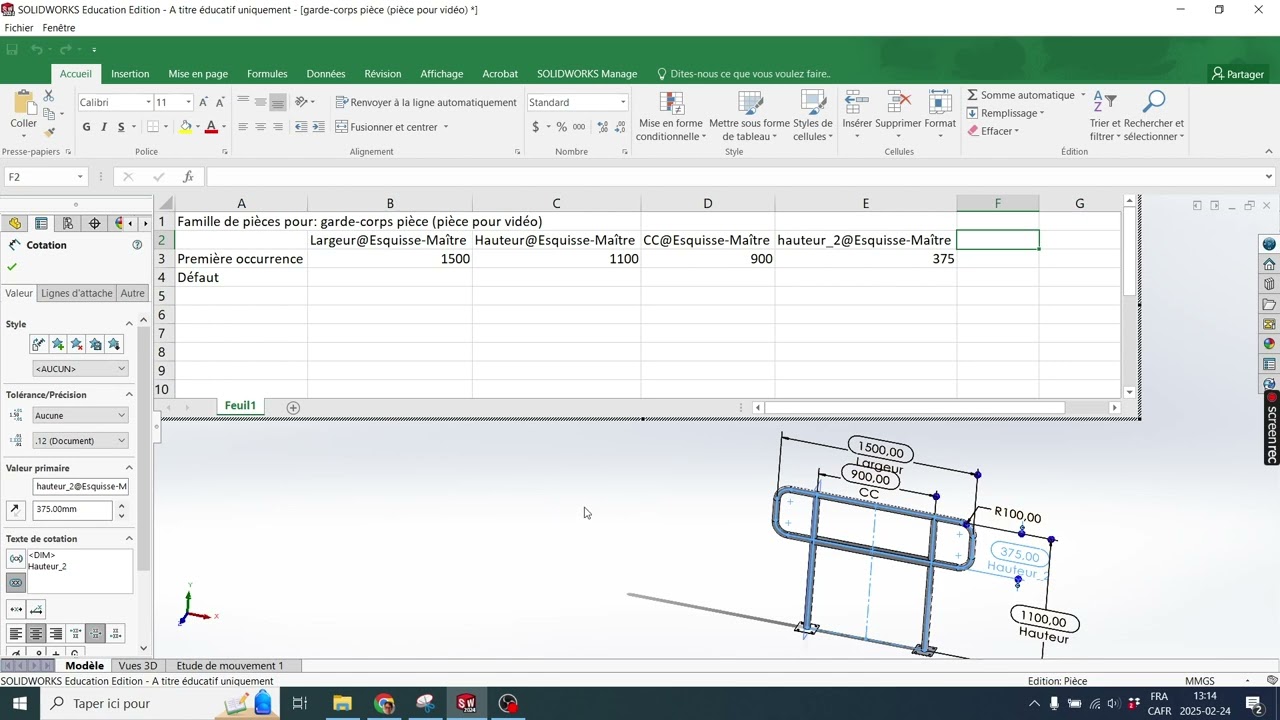This screenshot has width=1280, height=720.
Task: Open the Fusionner et centrer dropdown arrow
Action: tap(445, 127)
